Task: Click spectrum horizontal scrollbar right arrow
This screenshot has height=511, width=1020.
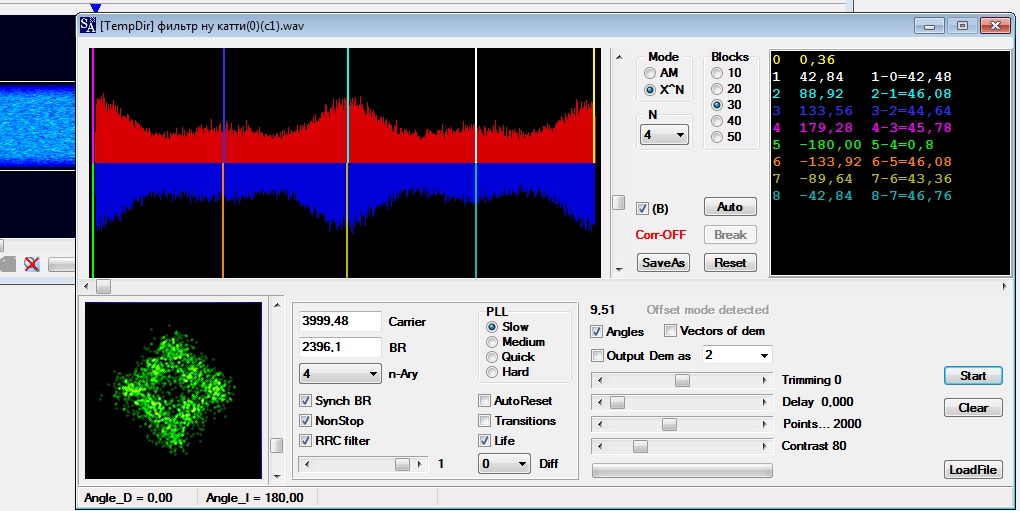Action: [1004, 286]
